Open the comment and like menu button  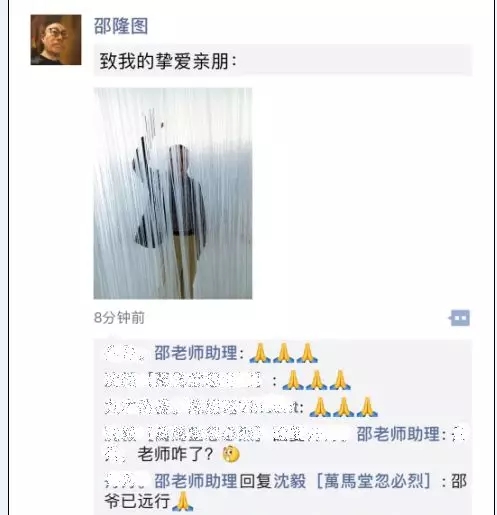point(459,318)
